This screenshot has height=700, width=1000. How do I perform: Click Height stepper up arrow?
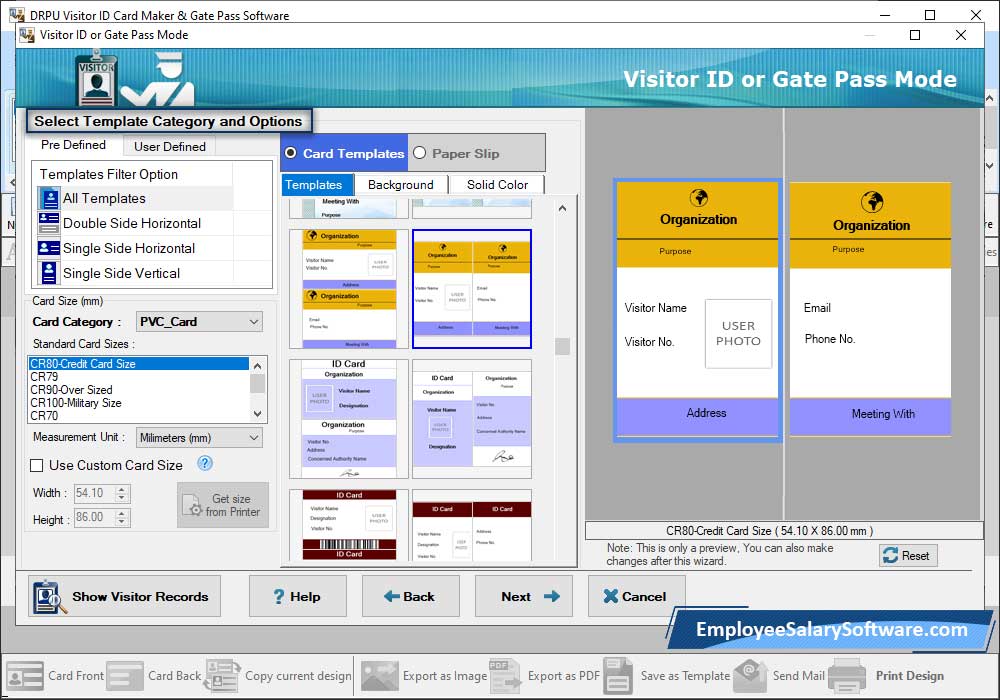click(122, 513)
